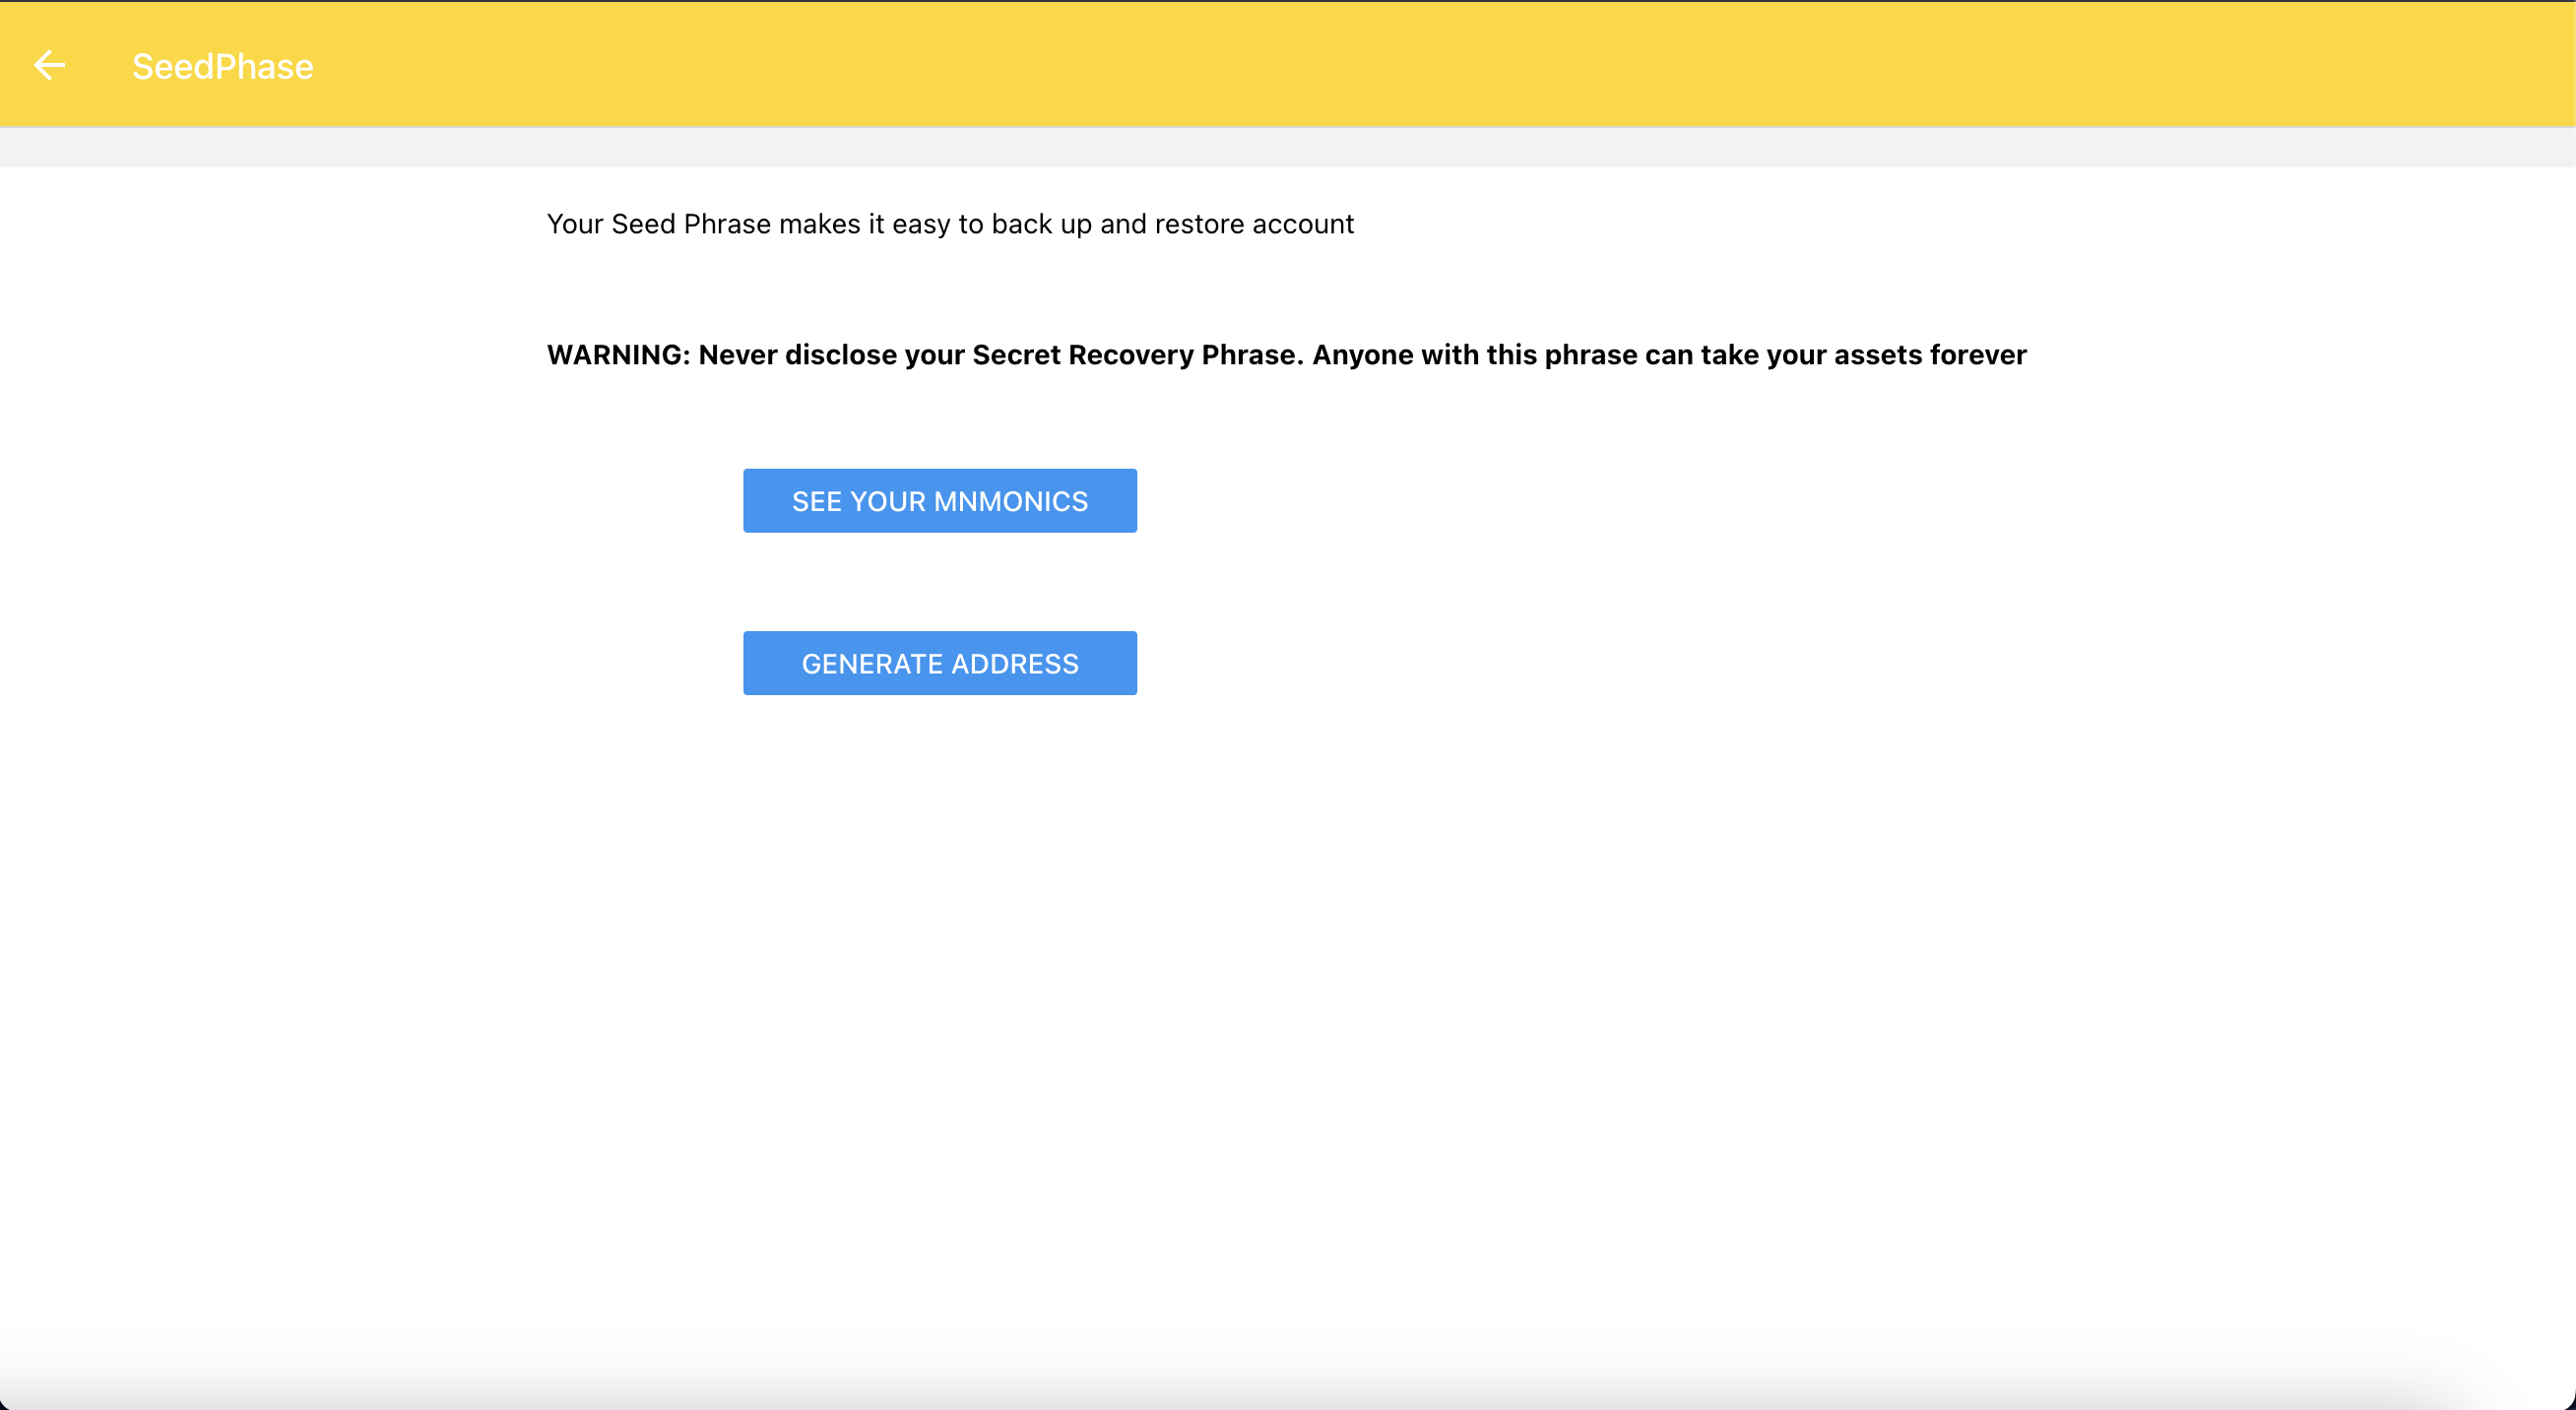Click the gray strip below the header
The height and width of the screenshot is (1410, 2576).
[1288, 147]
